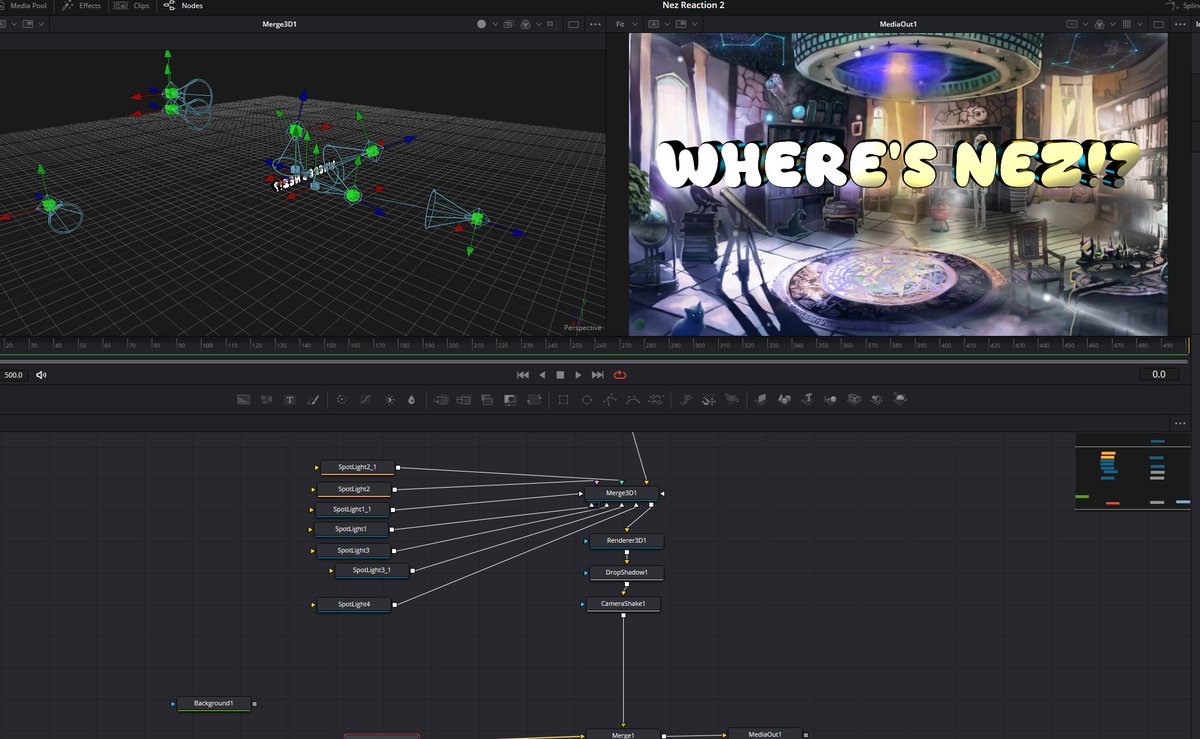Add a Text+ node from the toolbar

pyautogui.click(x=289, y=400)
